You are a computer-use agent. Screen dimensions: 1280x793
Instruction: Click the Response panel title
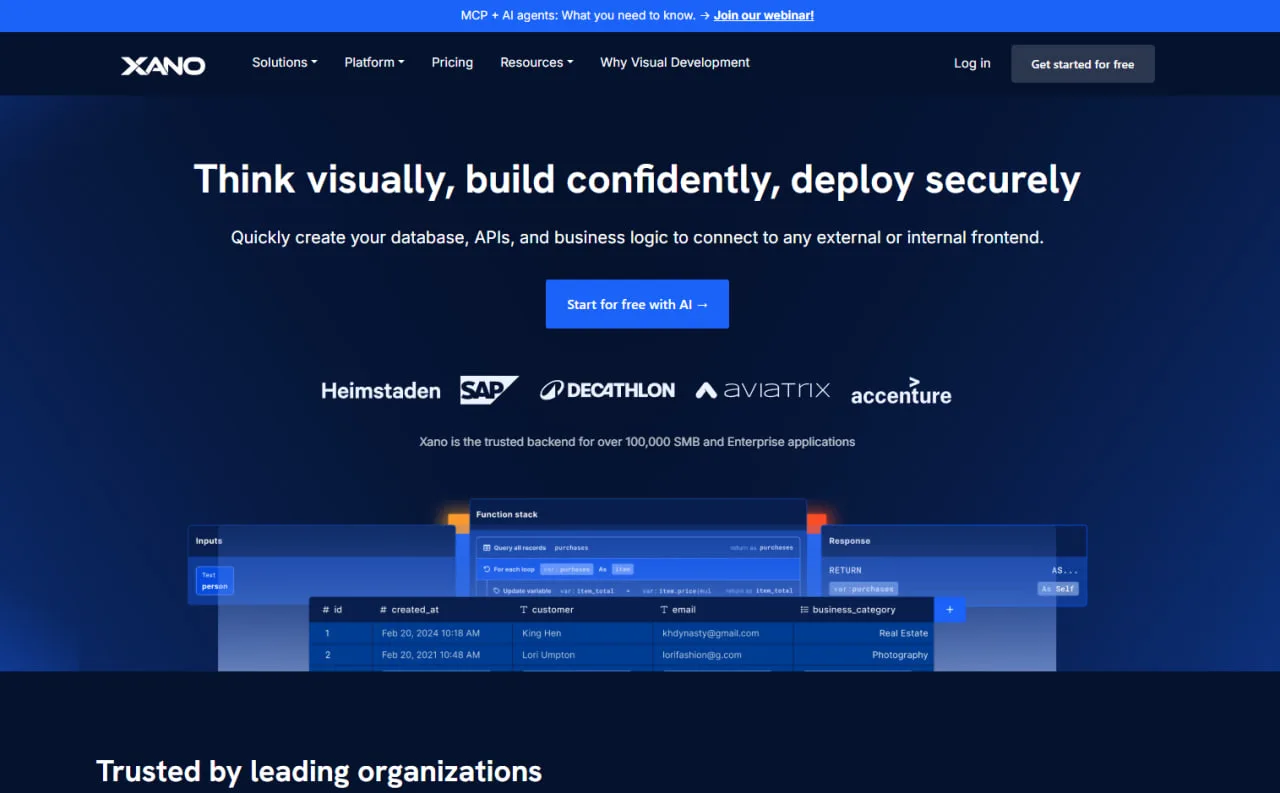click(850, 541)
